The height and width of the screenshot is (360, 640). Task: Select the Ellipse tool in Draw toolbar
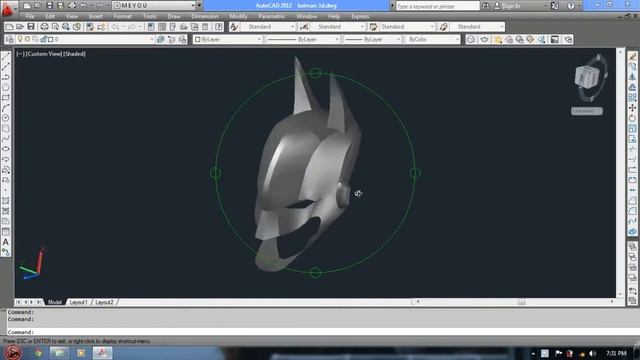[x=6, y=149]
